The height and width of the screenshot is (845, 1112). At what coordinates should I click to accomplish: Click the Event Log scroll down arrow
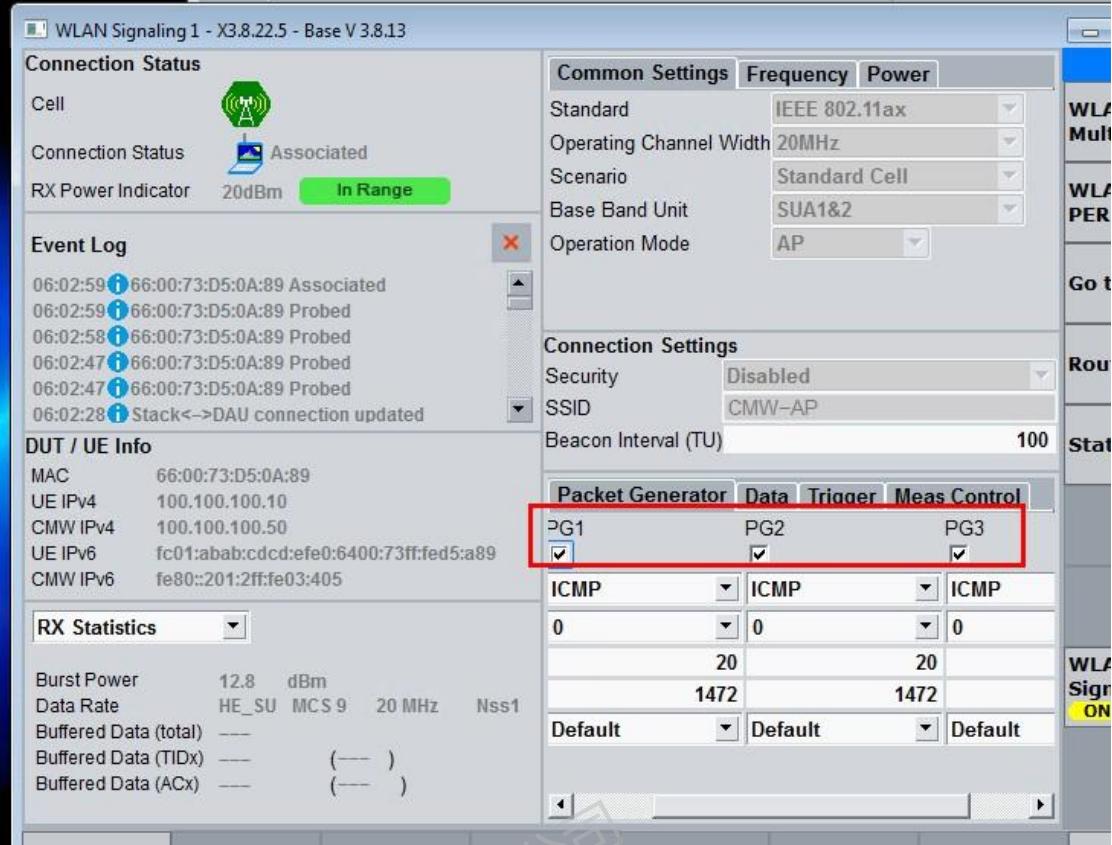519,409
